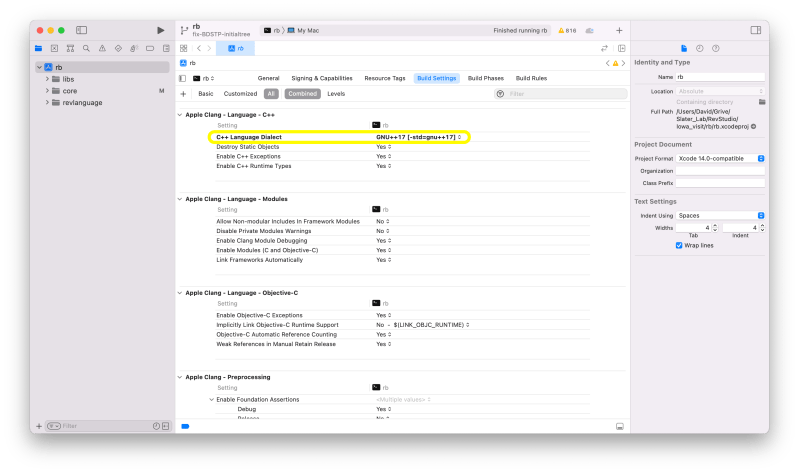Go forward with the editor forward arrow

[x=209, y=48]
